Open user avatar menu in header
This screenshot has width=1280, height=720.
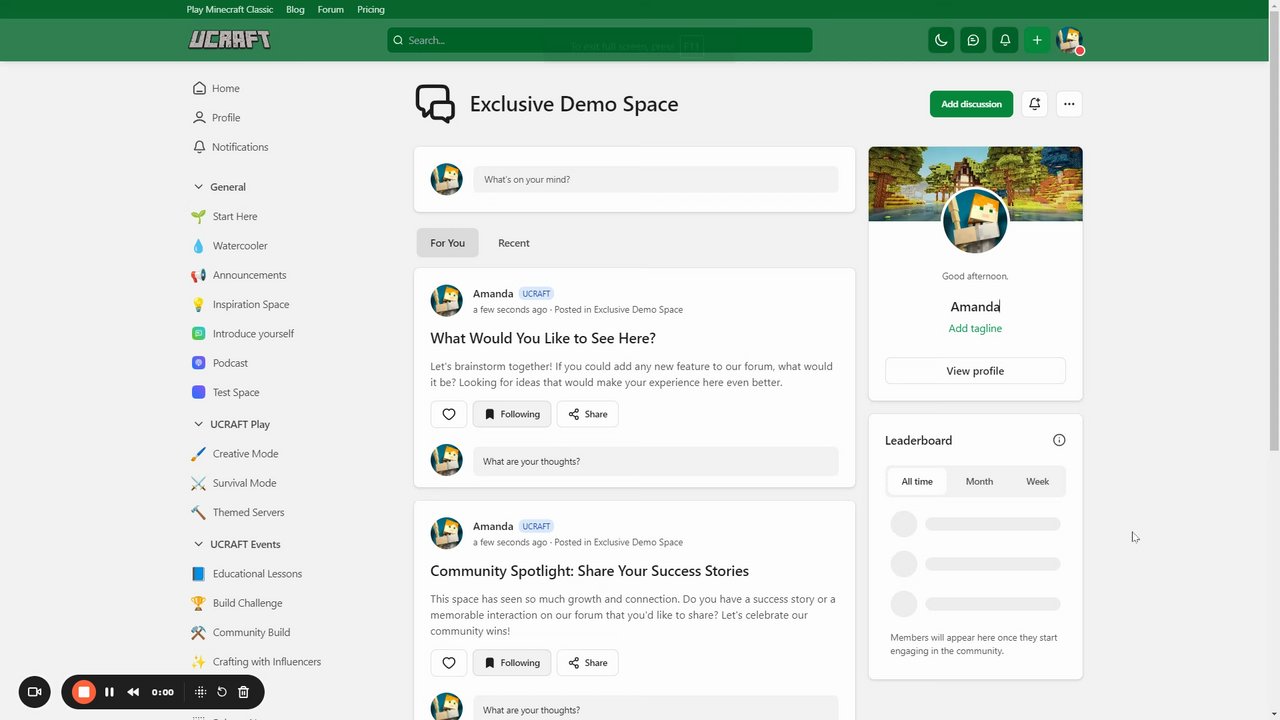[x=1070, y=40]
